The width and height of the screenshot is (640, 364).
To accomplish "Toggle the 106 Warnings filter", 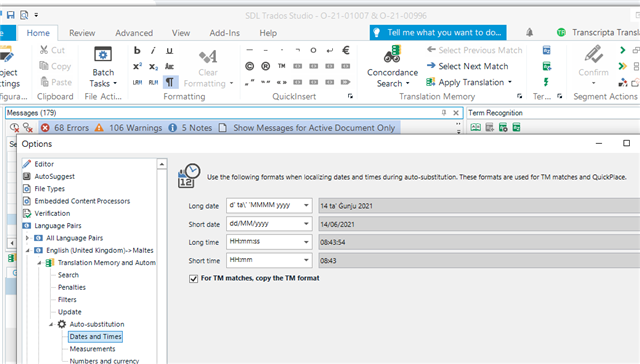I will (129, 128).
